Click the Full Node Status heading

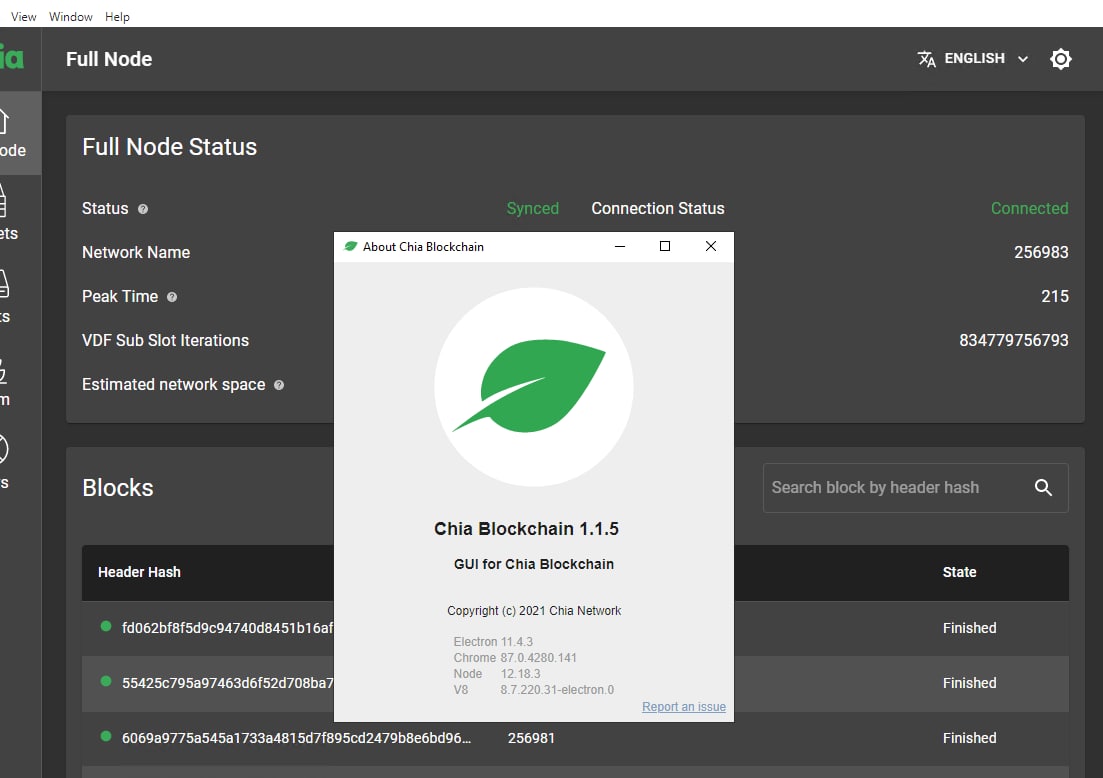[170, 146]
